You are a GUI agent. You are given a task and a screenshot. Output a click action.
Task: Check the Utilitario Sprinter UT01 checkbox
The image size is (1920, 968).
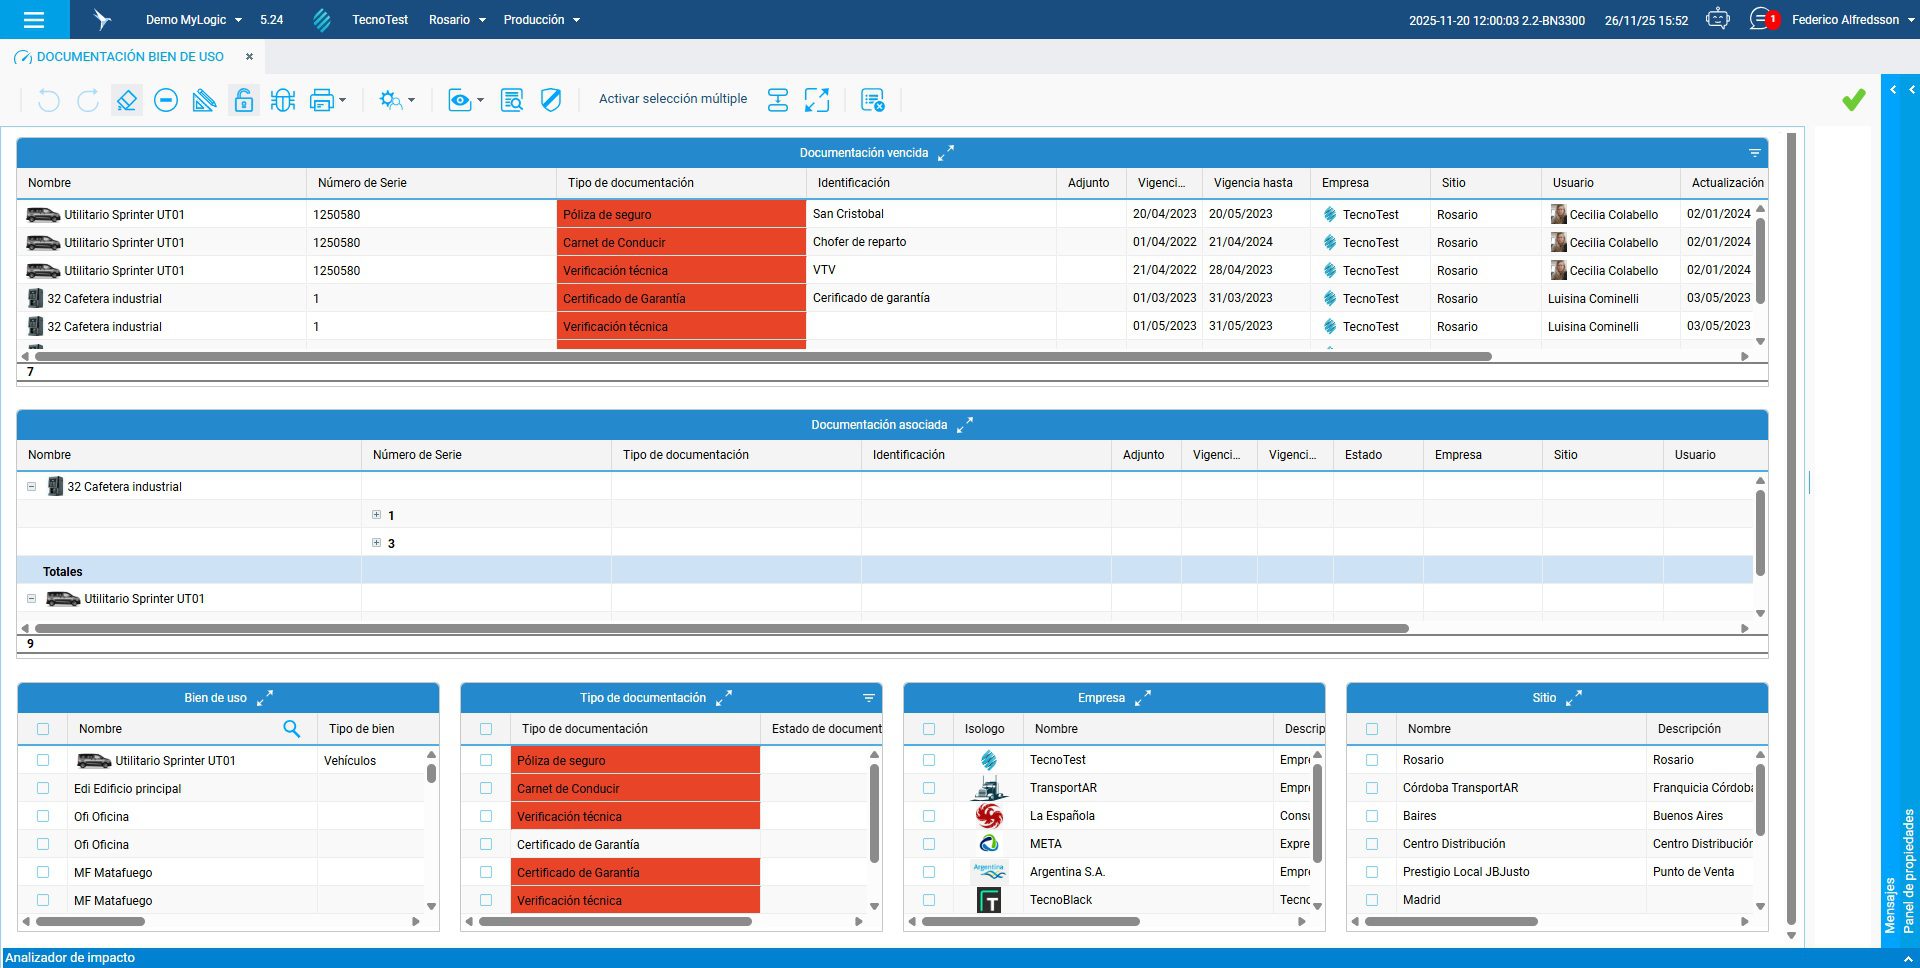click(43, 760)
